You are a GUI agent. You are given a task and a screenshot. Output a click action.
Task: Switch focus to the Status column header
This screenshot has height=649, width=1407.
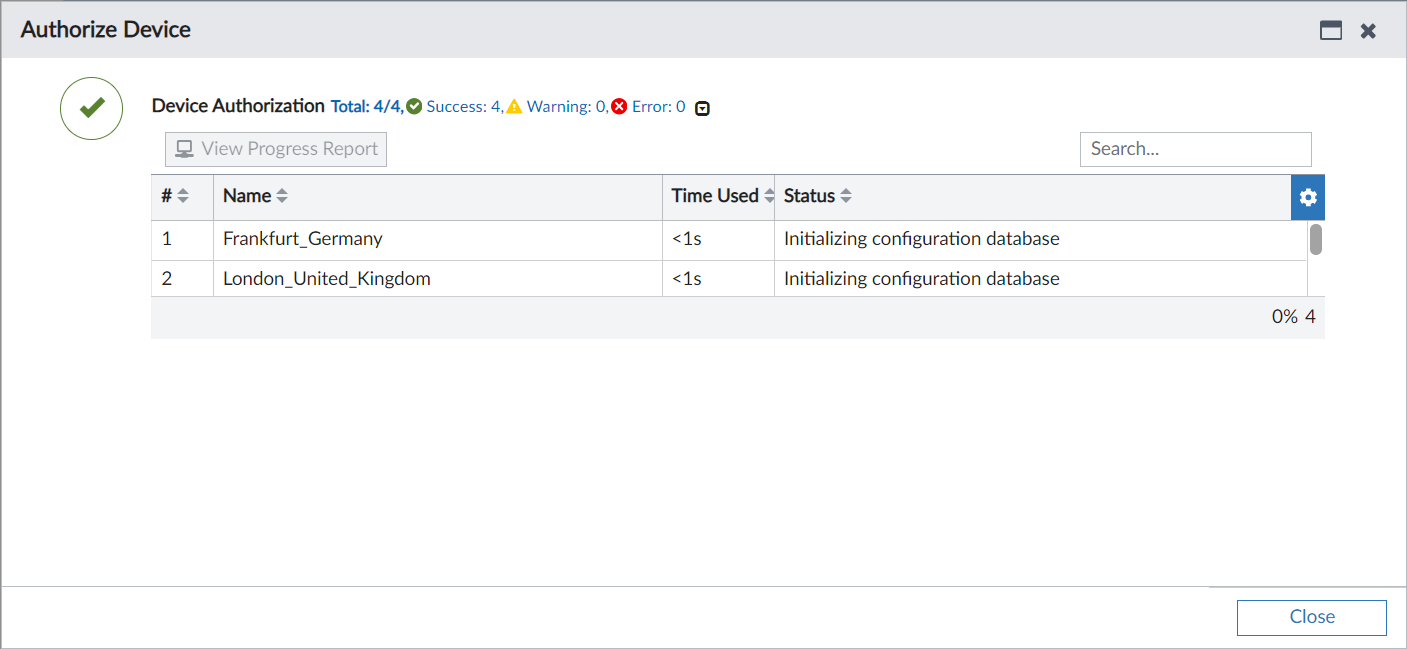pyautogui.click(x=810, y=195)
